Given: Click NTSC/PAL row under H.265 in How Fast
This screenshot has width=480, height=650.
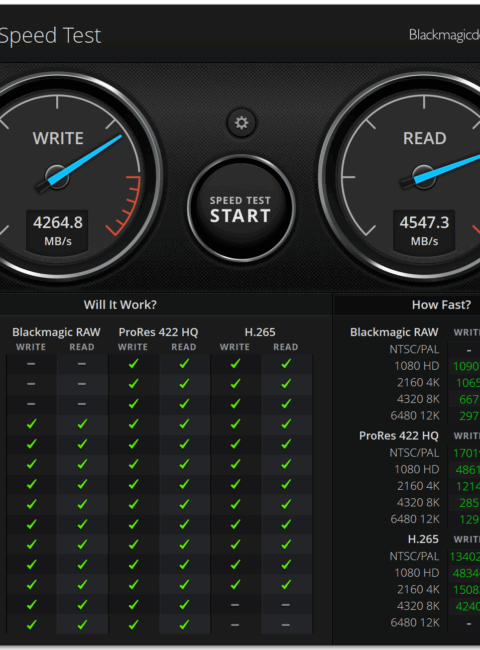Looking at the screenshot, I should (x=414, y=556).
